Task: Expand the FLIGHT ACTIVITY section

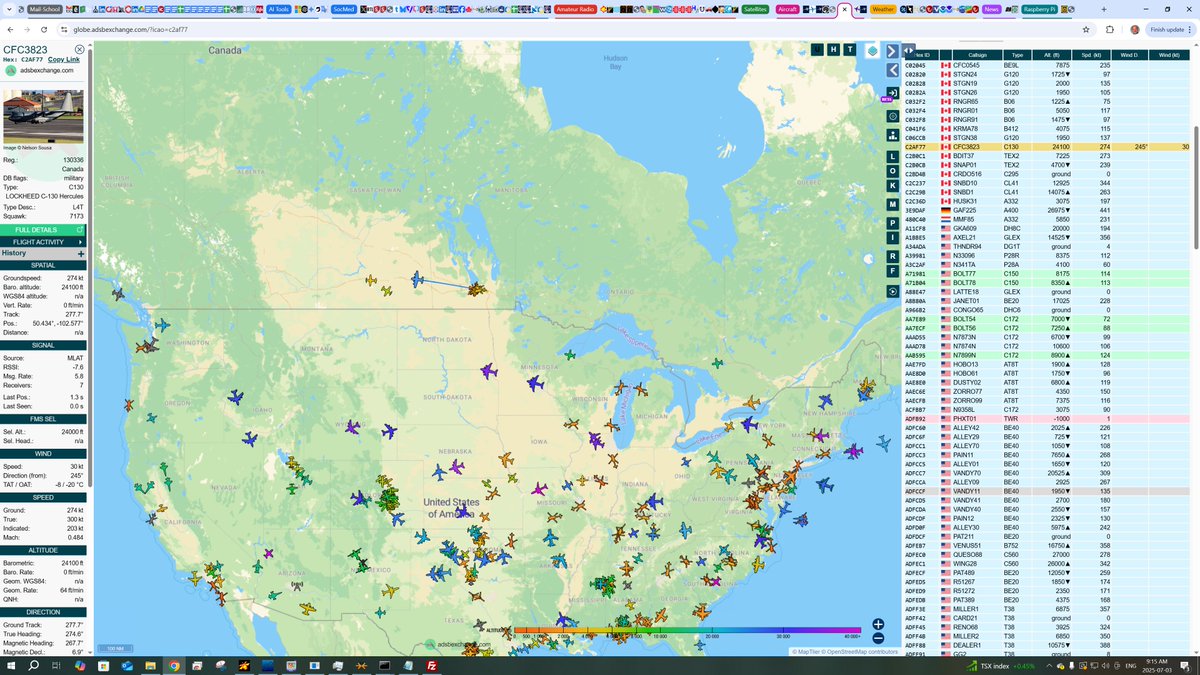Action: [x=43, y=242]
